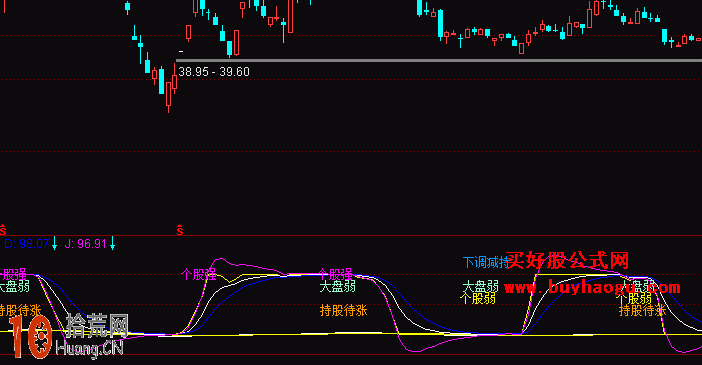This screenshot has width=702, height=365.
Task: Click the cyan down arrow beside D: 98.07
Action: [x=55, y=244]
